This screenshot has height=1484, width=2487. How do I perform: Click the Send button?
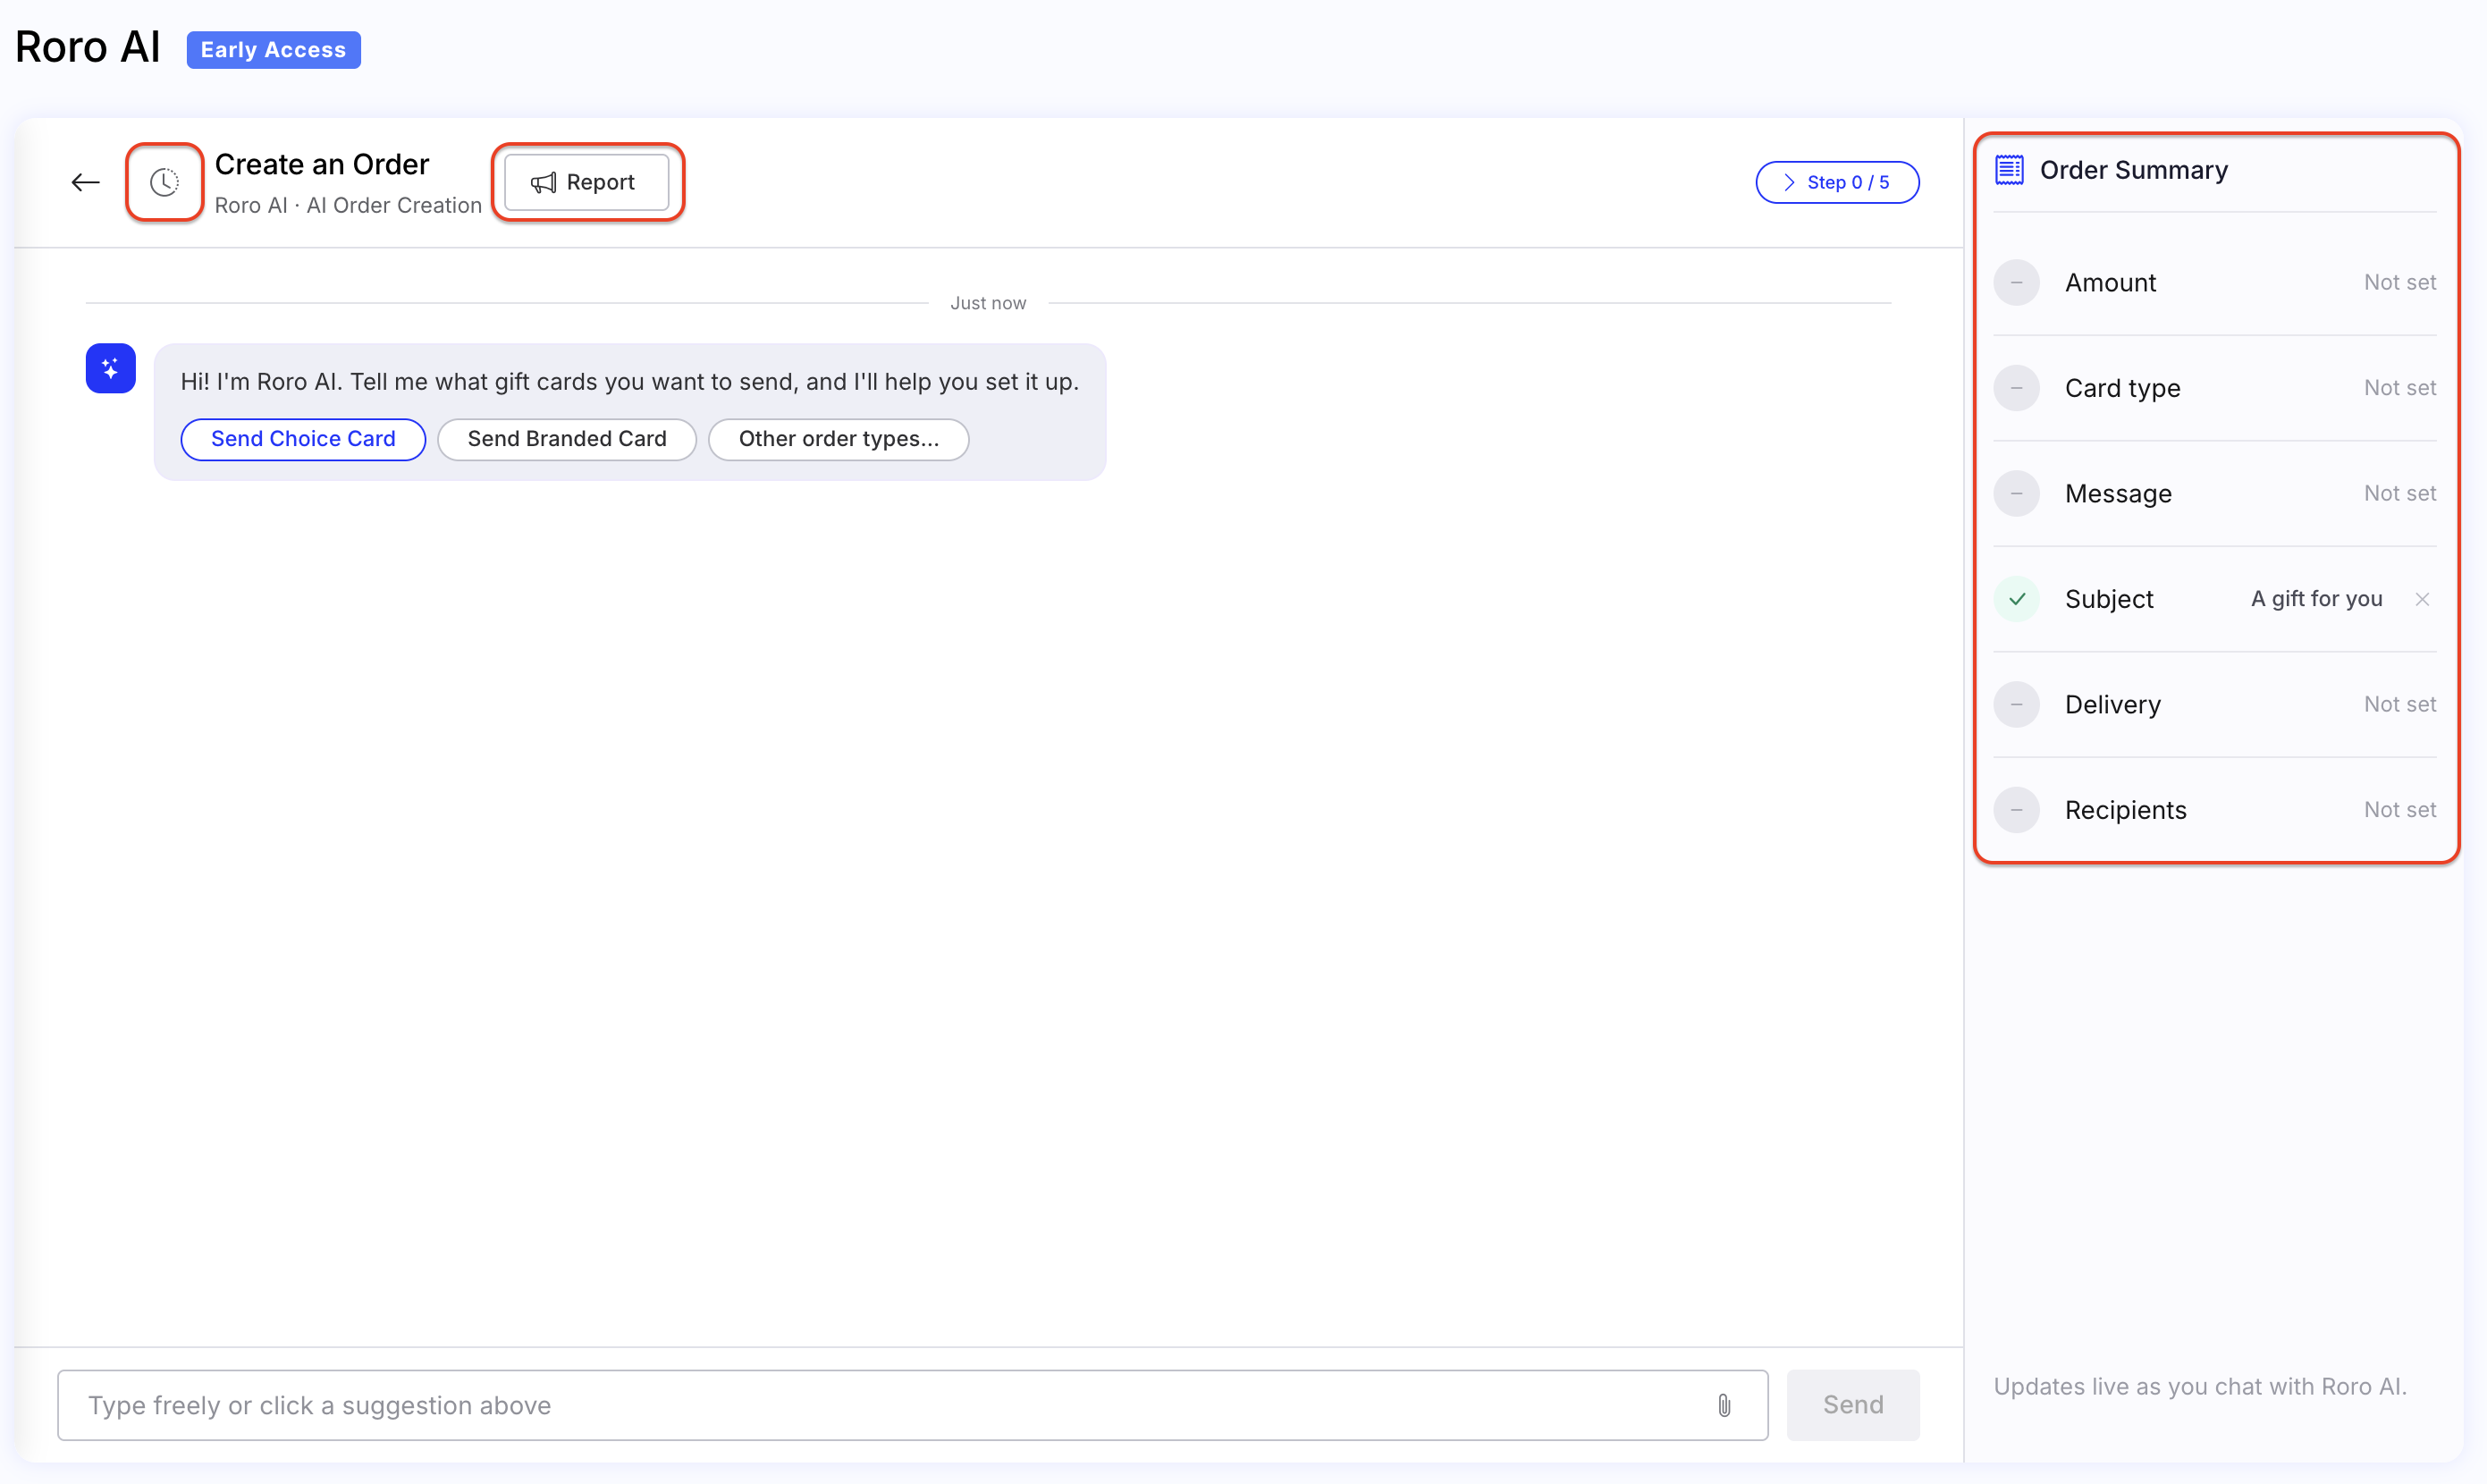tap(1853, 1405)
